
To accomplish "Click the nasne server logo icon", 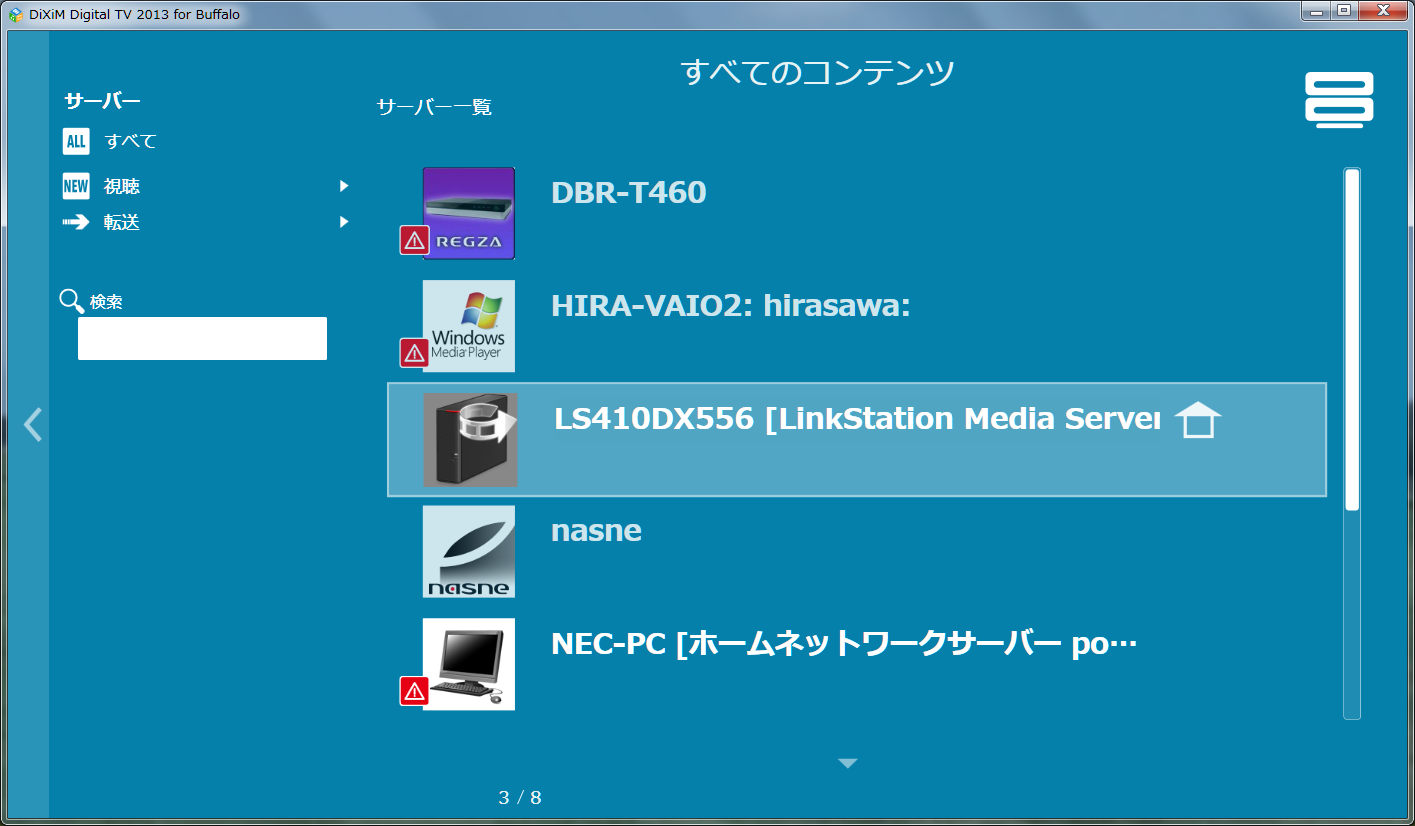I will pos(469,551).
